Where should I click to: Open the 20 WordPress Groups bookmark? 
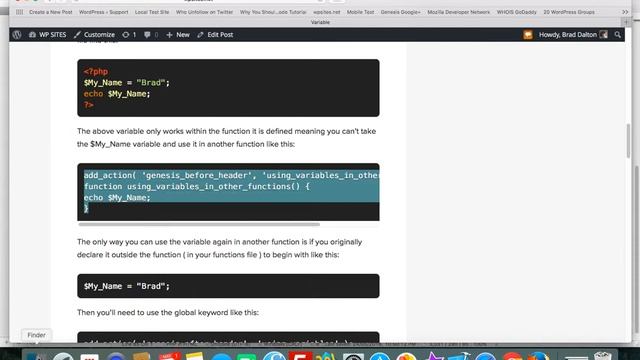point(569,12)
